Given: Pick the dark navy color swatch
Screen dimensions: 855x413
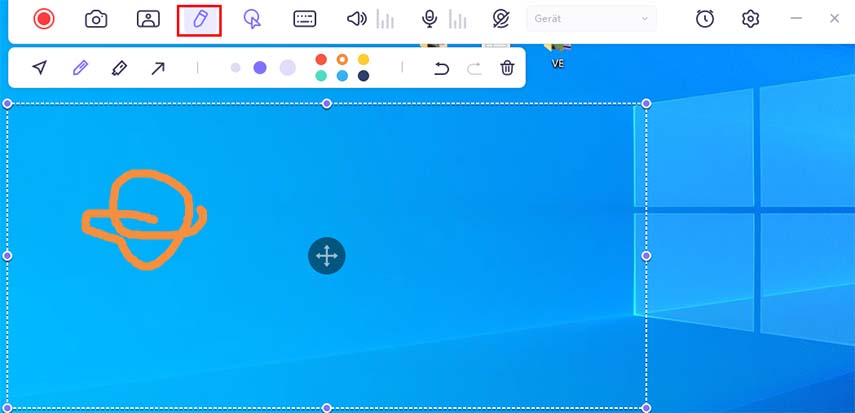Looking at the screenshot, I should coord(363,76).
